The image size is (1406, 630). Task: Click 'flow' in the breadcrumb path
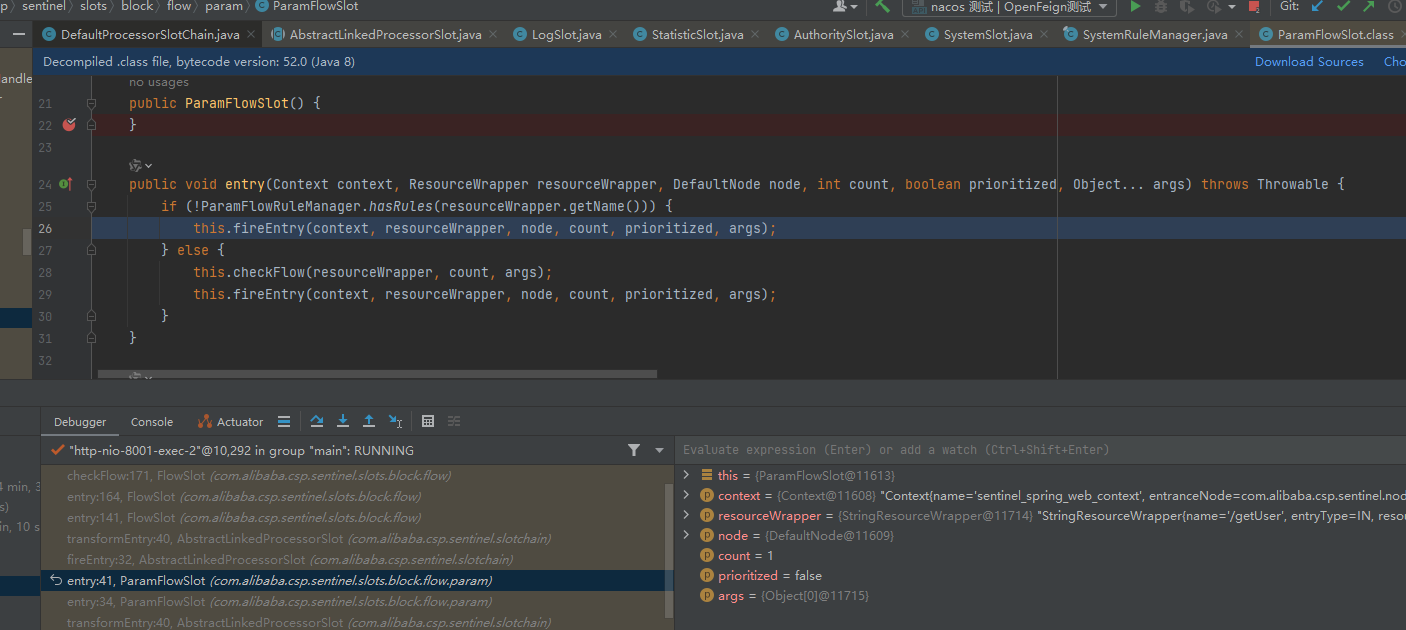179,6
